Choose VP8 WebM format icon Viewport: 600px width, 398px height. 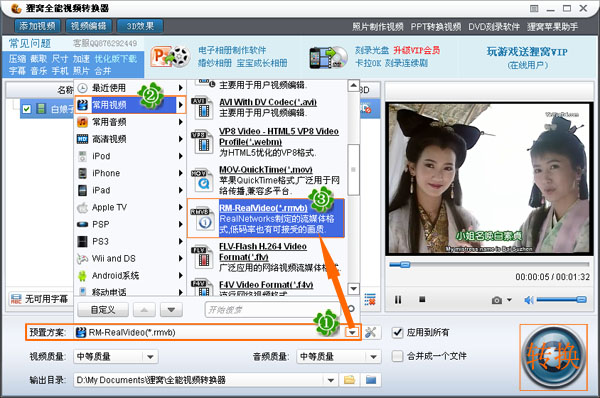[202, 142]
